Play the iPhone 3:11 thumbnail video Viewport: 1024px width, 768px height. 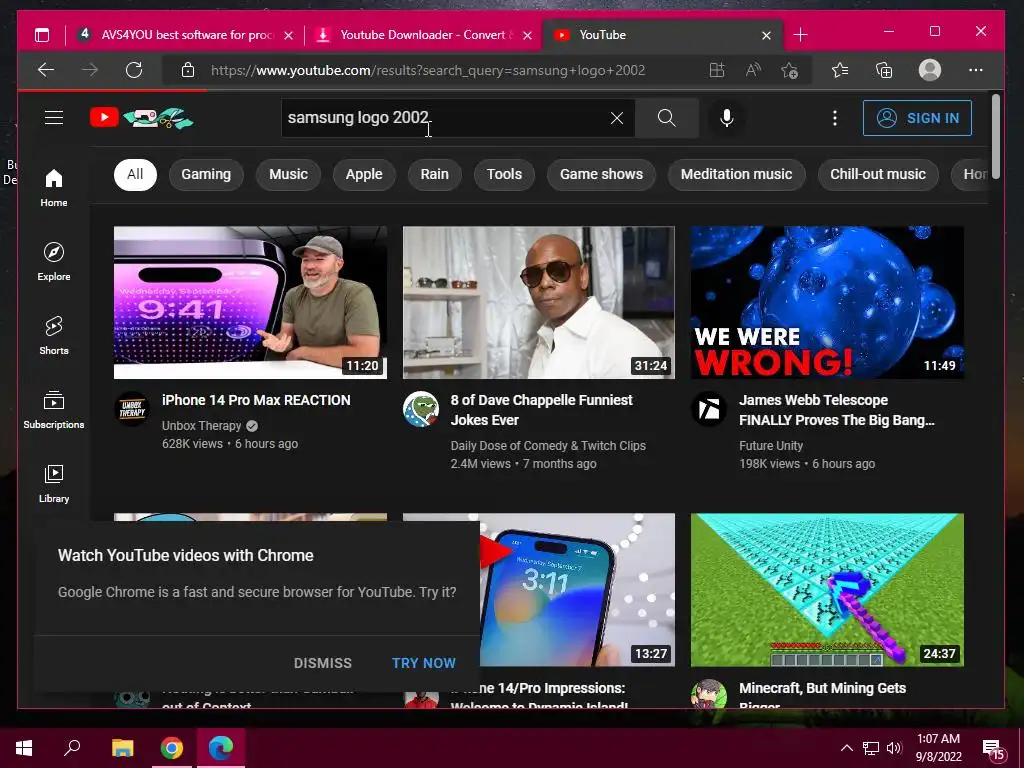577,590
